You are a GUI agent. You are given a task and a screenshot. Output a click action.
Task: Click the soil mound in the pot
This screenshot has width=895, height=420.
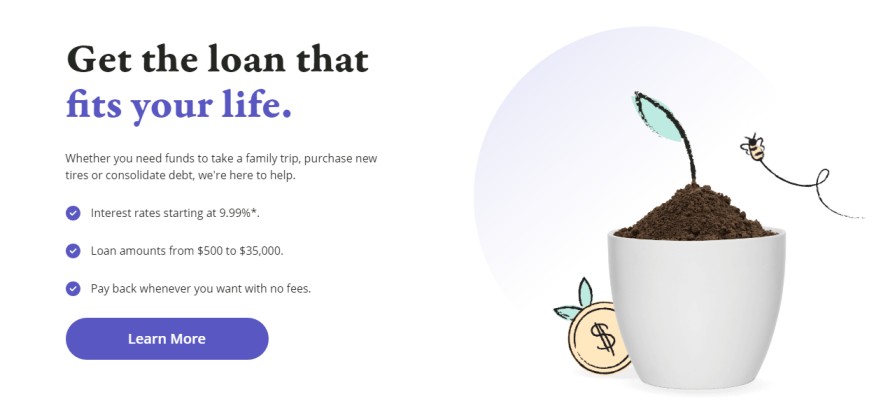697,213
